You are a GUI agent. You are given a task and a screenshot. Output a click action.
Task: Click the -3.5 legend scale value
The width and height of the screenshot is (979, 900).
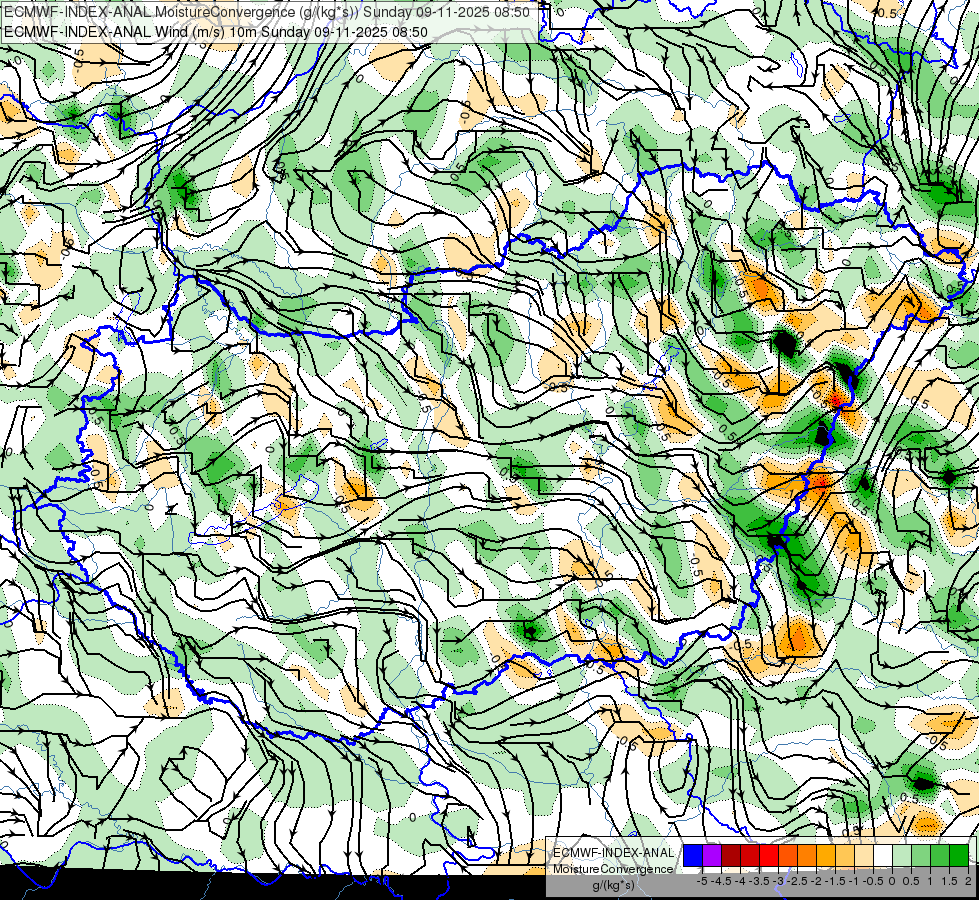coord(759,881)
